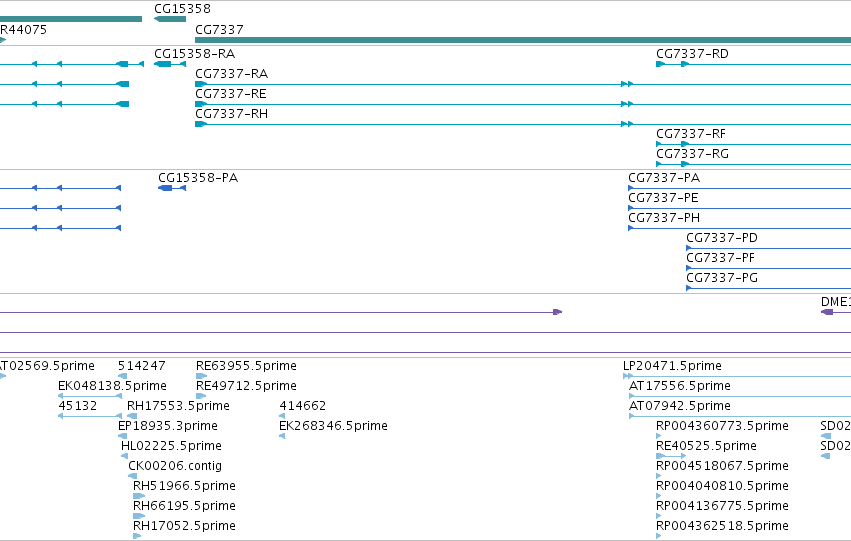Select the RH17553.5prime EST label
The height and width of the screenshot is (541, 851).
(179, 406)
